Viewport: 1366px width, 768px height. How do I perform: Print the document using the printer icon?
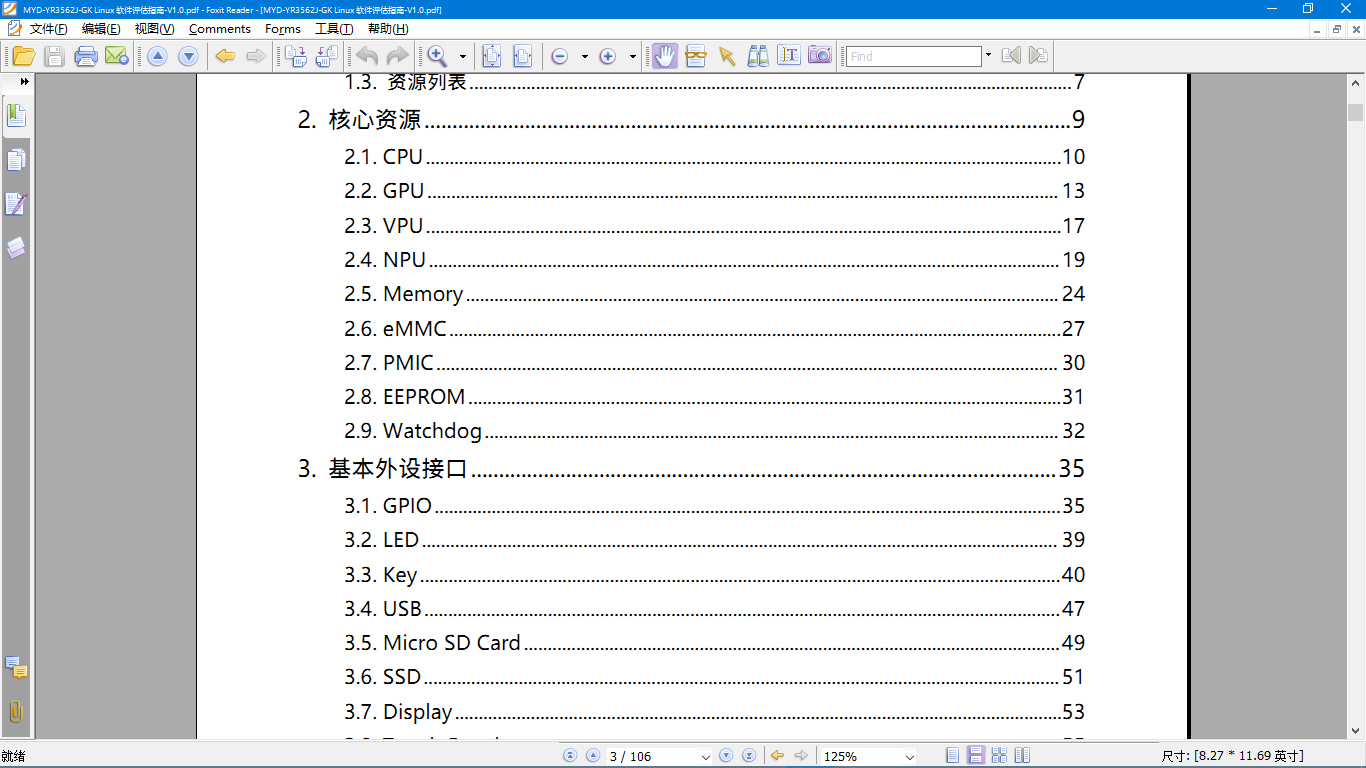pos(86,56)
